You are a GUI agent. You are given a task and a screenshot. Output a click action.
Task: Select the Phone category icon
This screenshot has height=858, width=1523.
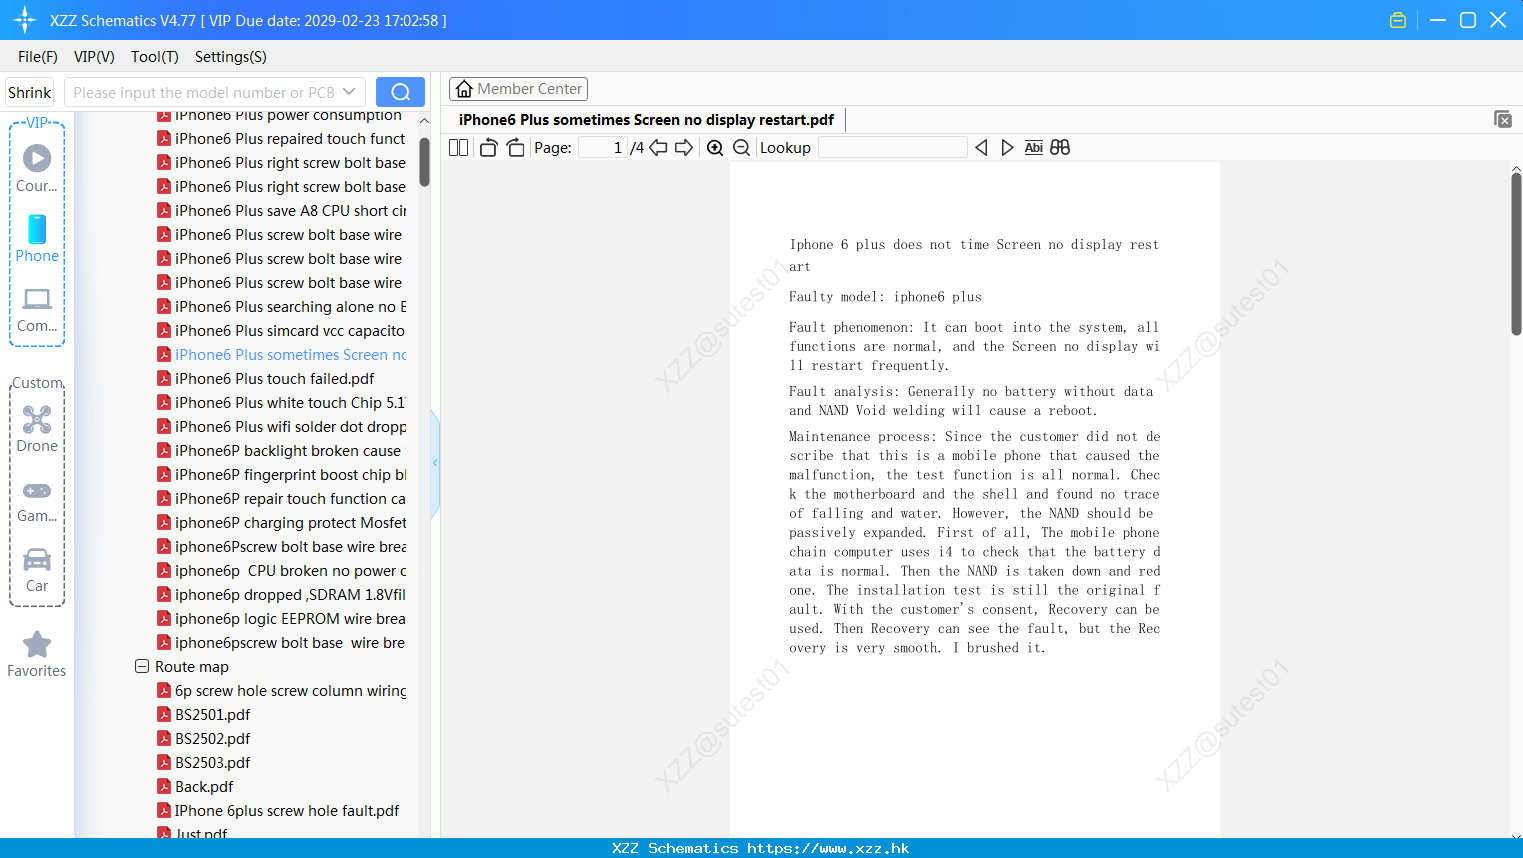click(x=37, y=238)
